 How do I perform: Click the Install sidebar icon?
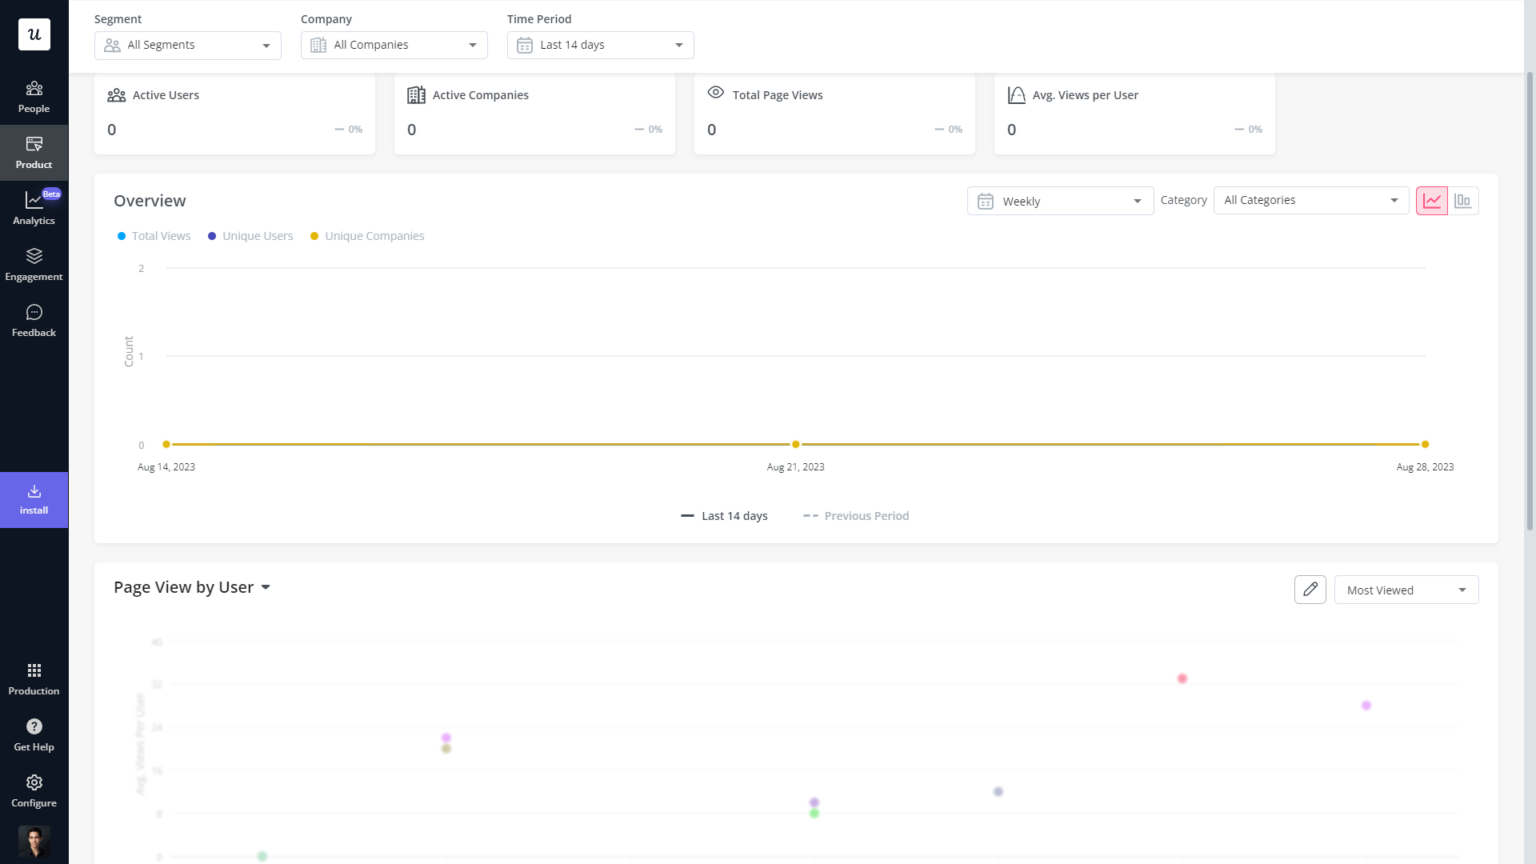[x=34, y=499]
